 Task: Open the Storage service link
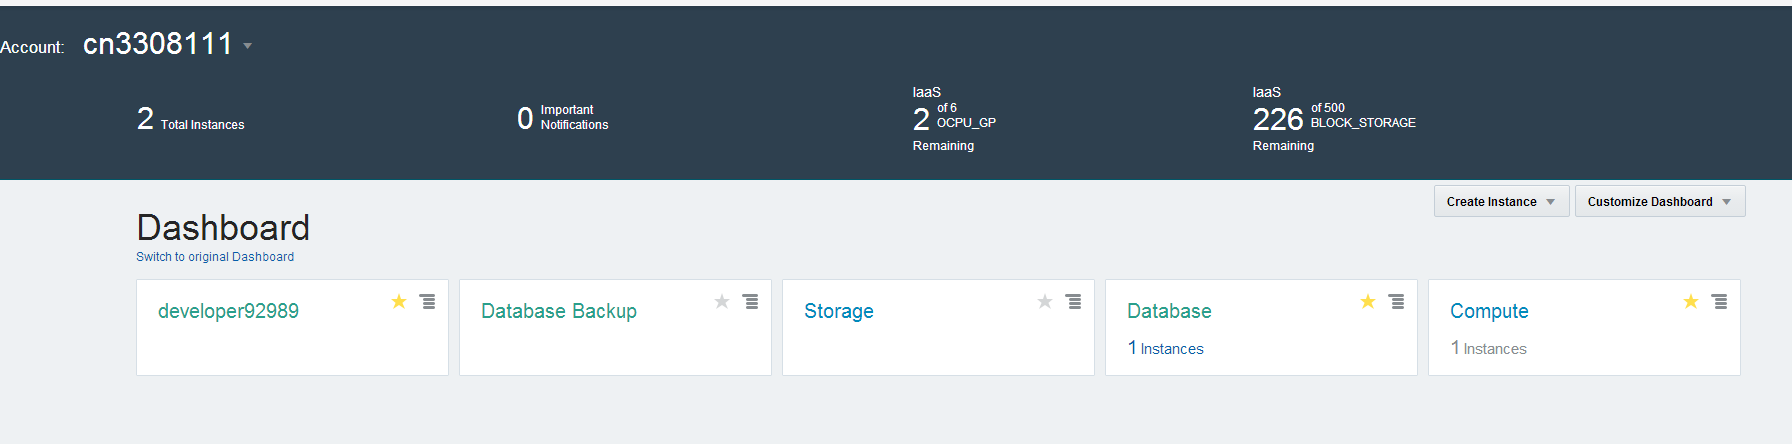(x=838, y=311)
